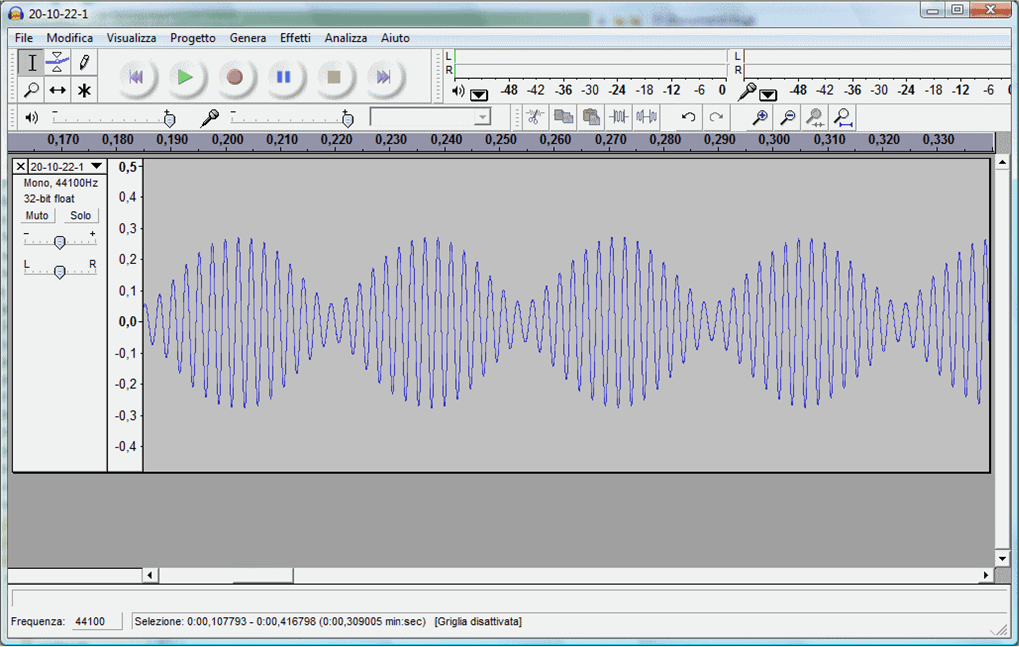
Task: Toggle Muto on the track
Action: (x=37, y=216)
